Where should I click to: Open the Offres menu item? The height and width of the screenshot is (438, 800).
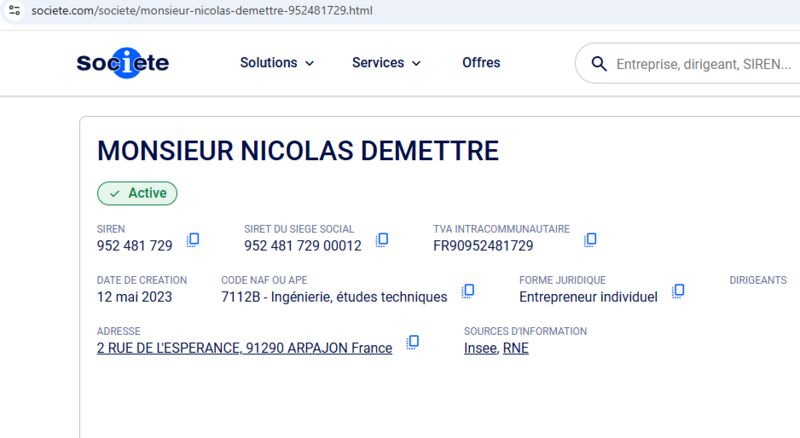click(481, 63)
